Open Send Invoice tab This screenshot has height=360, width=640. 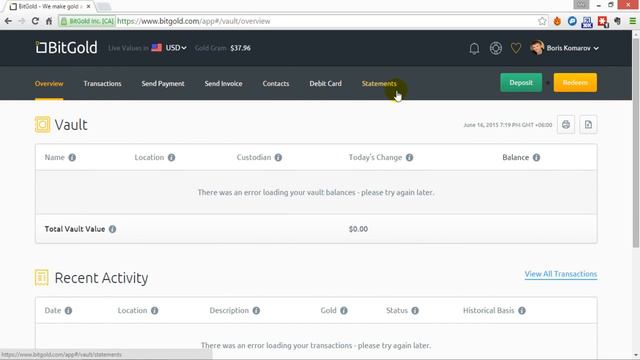click(223, 84)
